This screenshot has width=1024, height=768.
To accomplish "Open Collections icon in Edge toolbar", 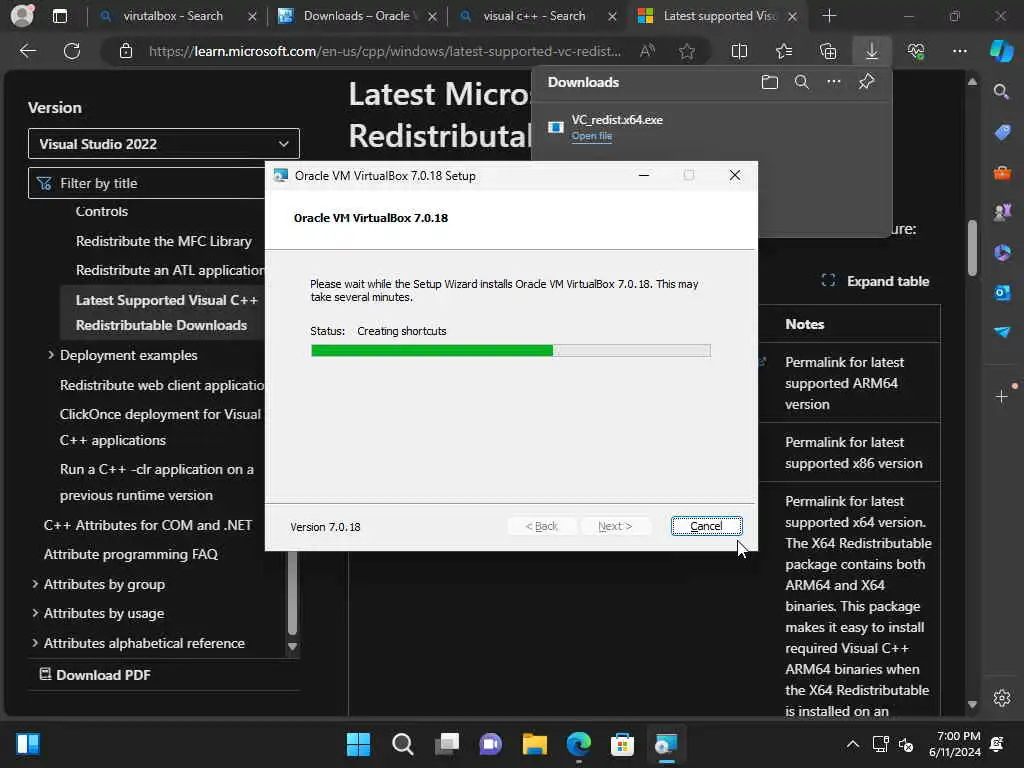I will 828,51.
